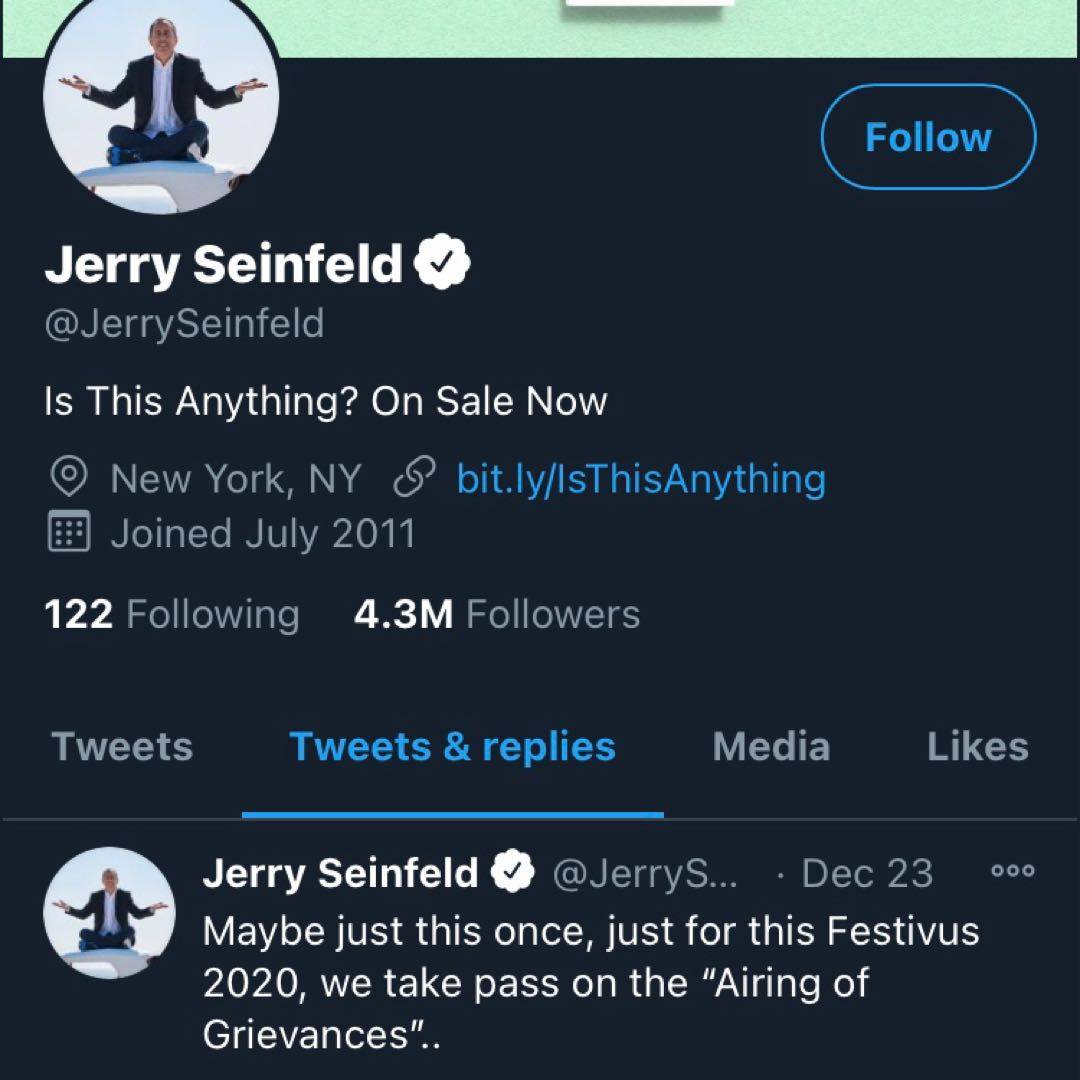
Task: Click the calendar icon beside Joined date
Action: click(x=68, y=533)
